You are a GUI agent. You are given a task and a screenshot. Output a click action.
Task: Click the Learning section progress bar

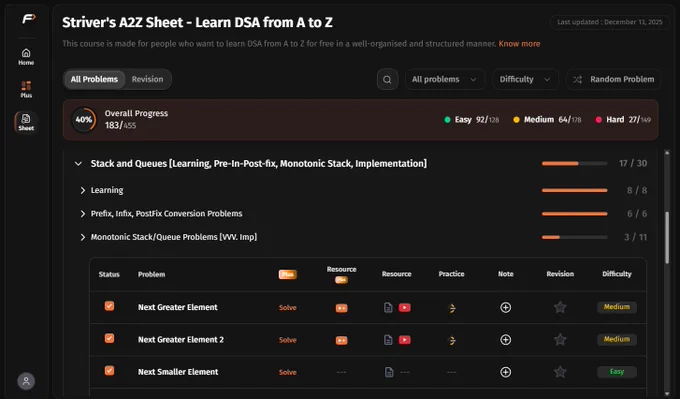[574, 190]
